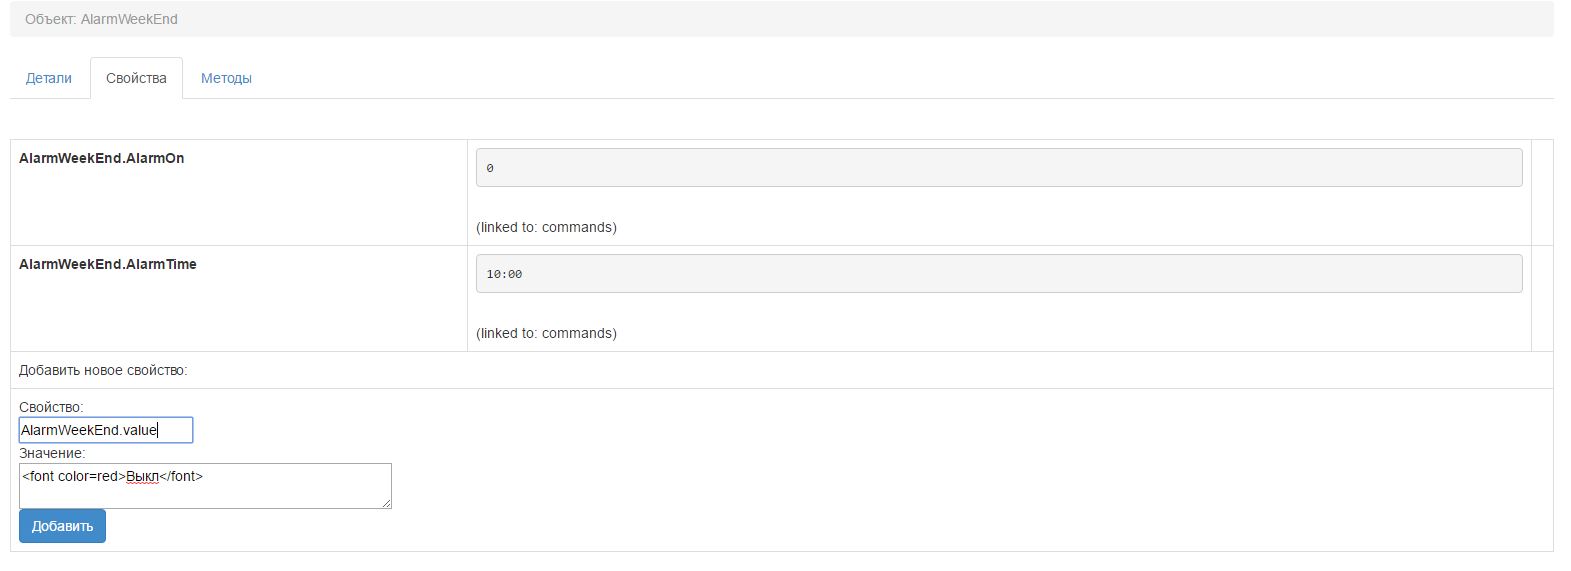Click the linked-to commands text under AlarmOn

coord(546,227)
